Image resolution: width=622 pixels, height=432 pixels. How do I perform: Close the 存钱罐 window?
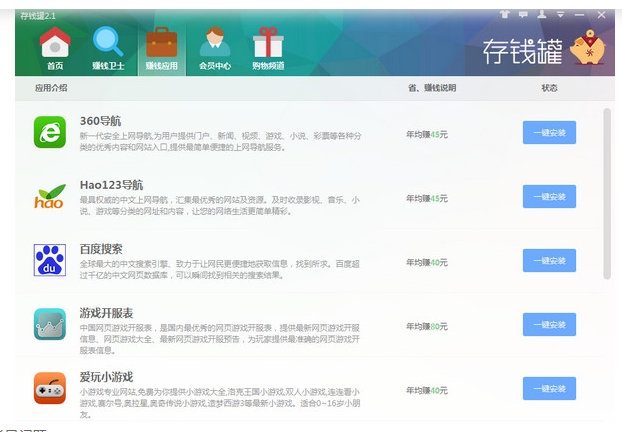click(601, 15)
